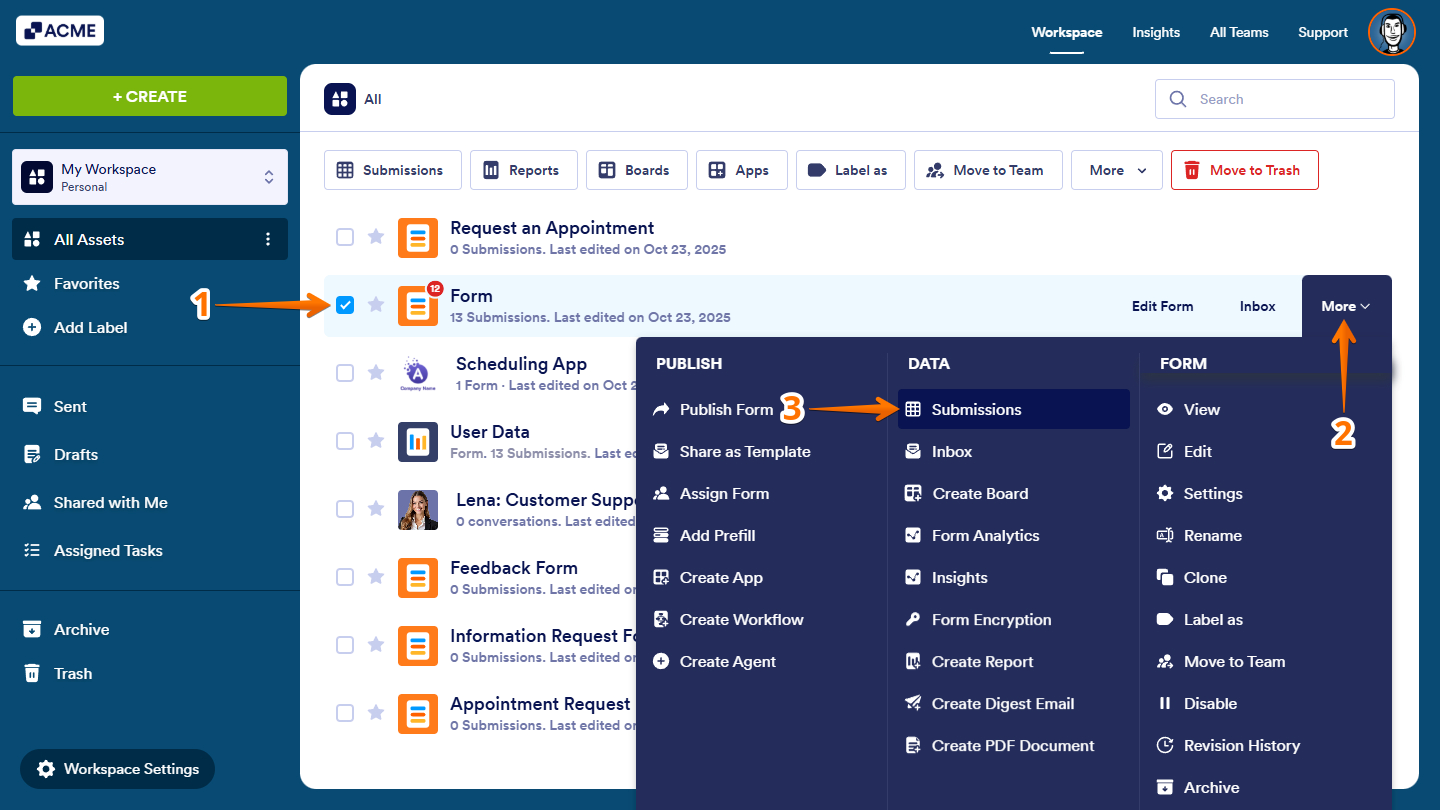
Task: Click the User Data report icon
Action: (418, 442)
